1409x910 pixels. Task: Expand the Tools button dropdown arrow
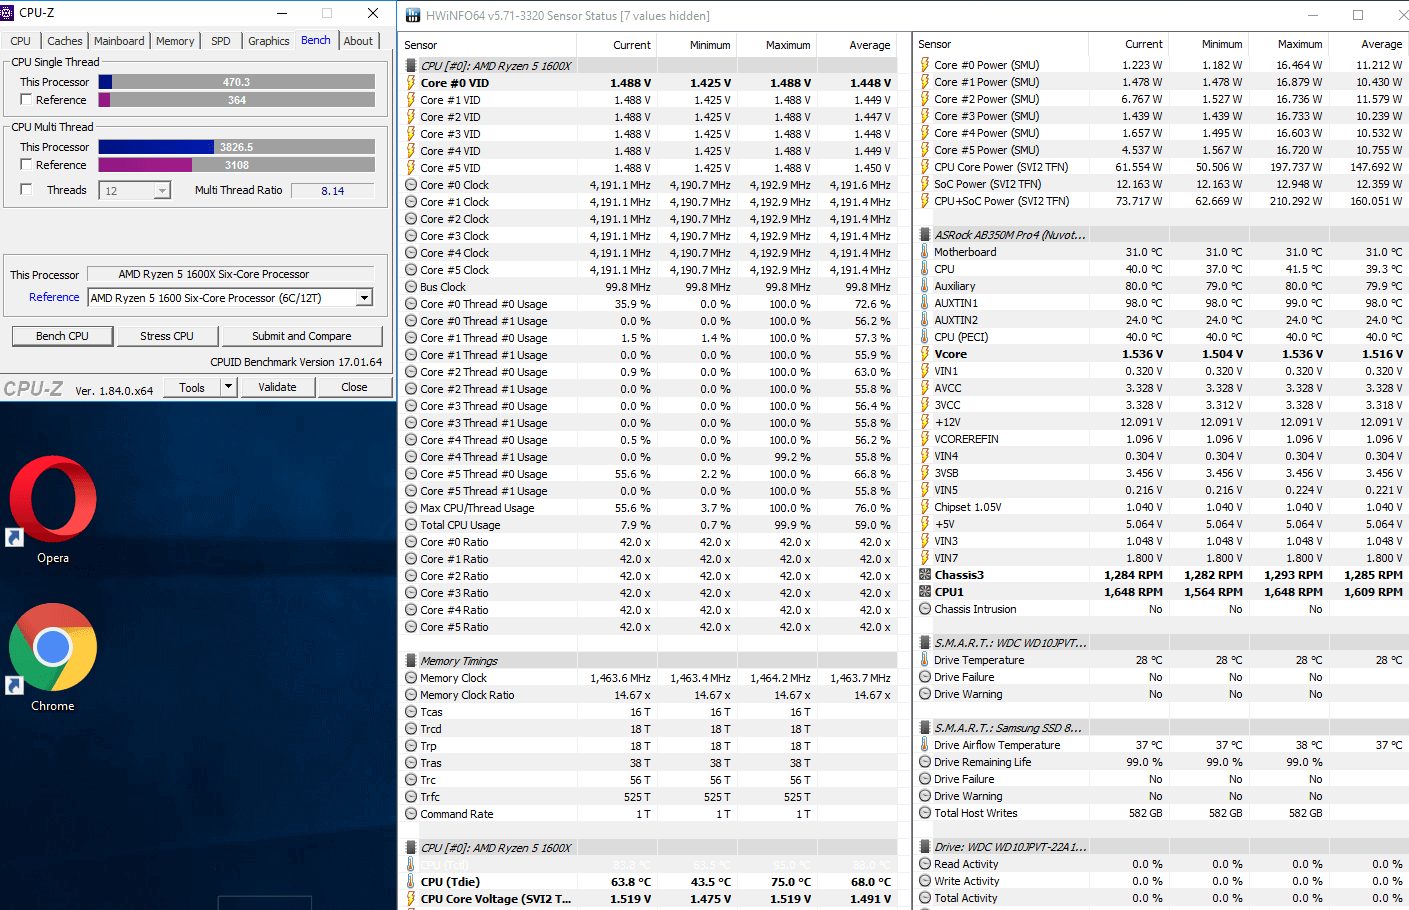(x=228, y=387)
